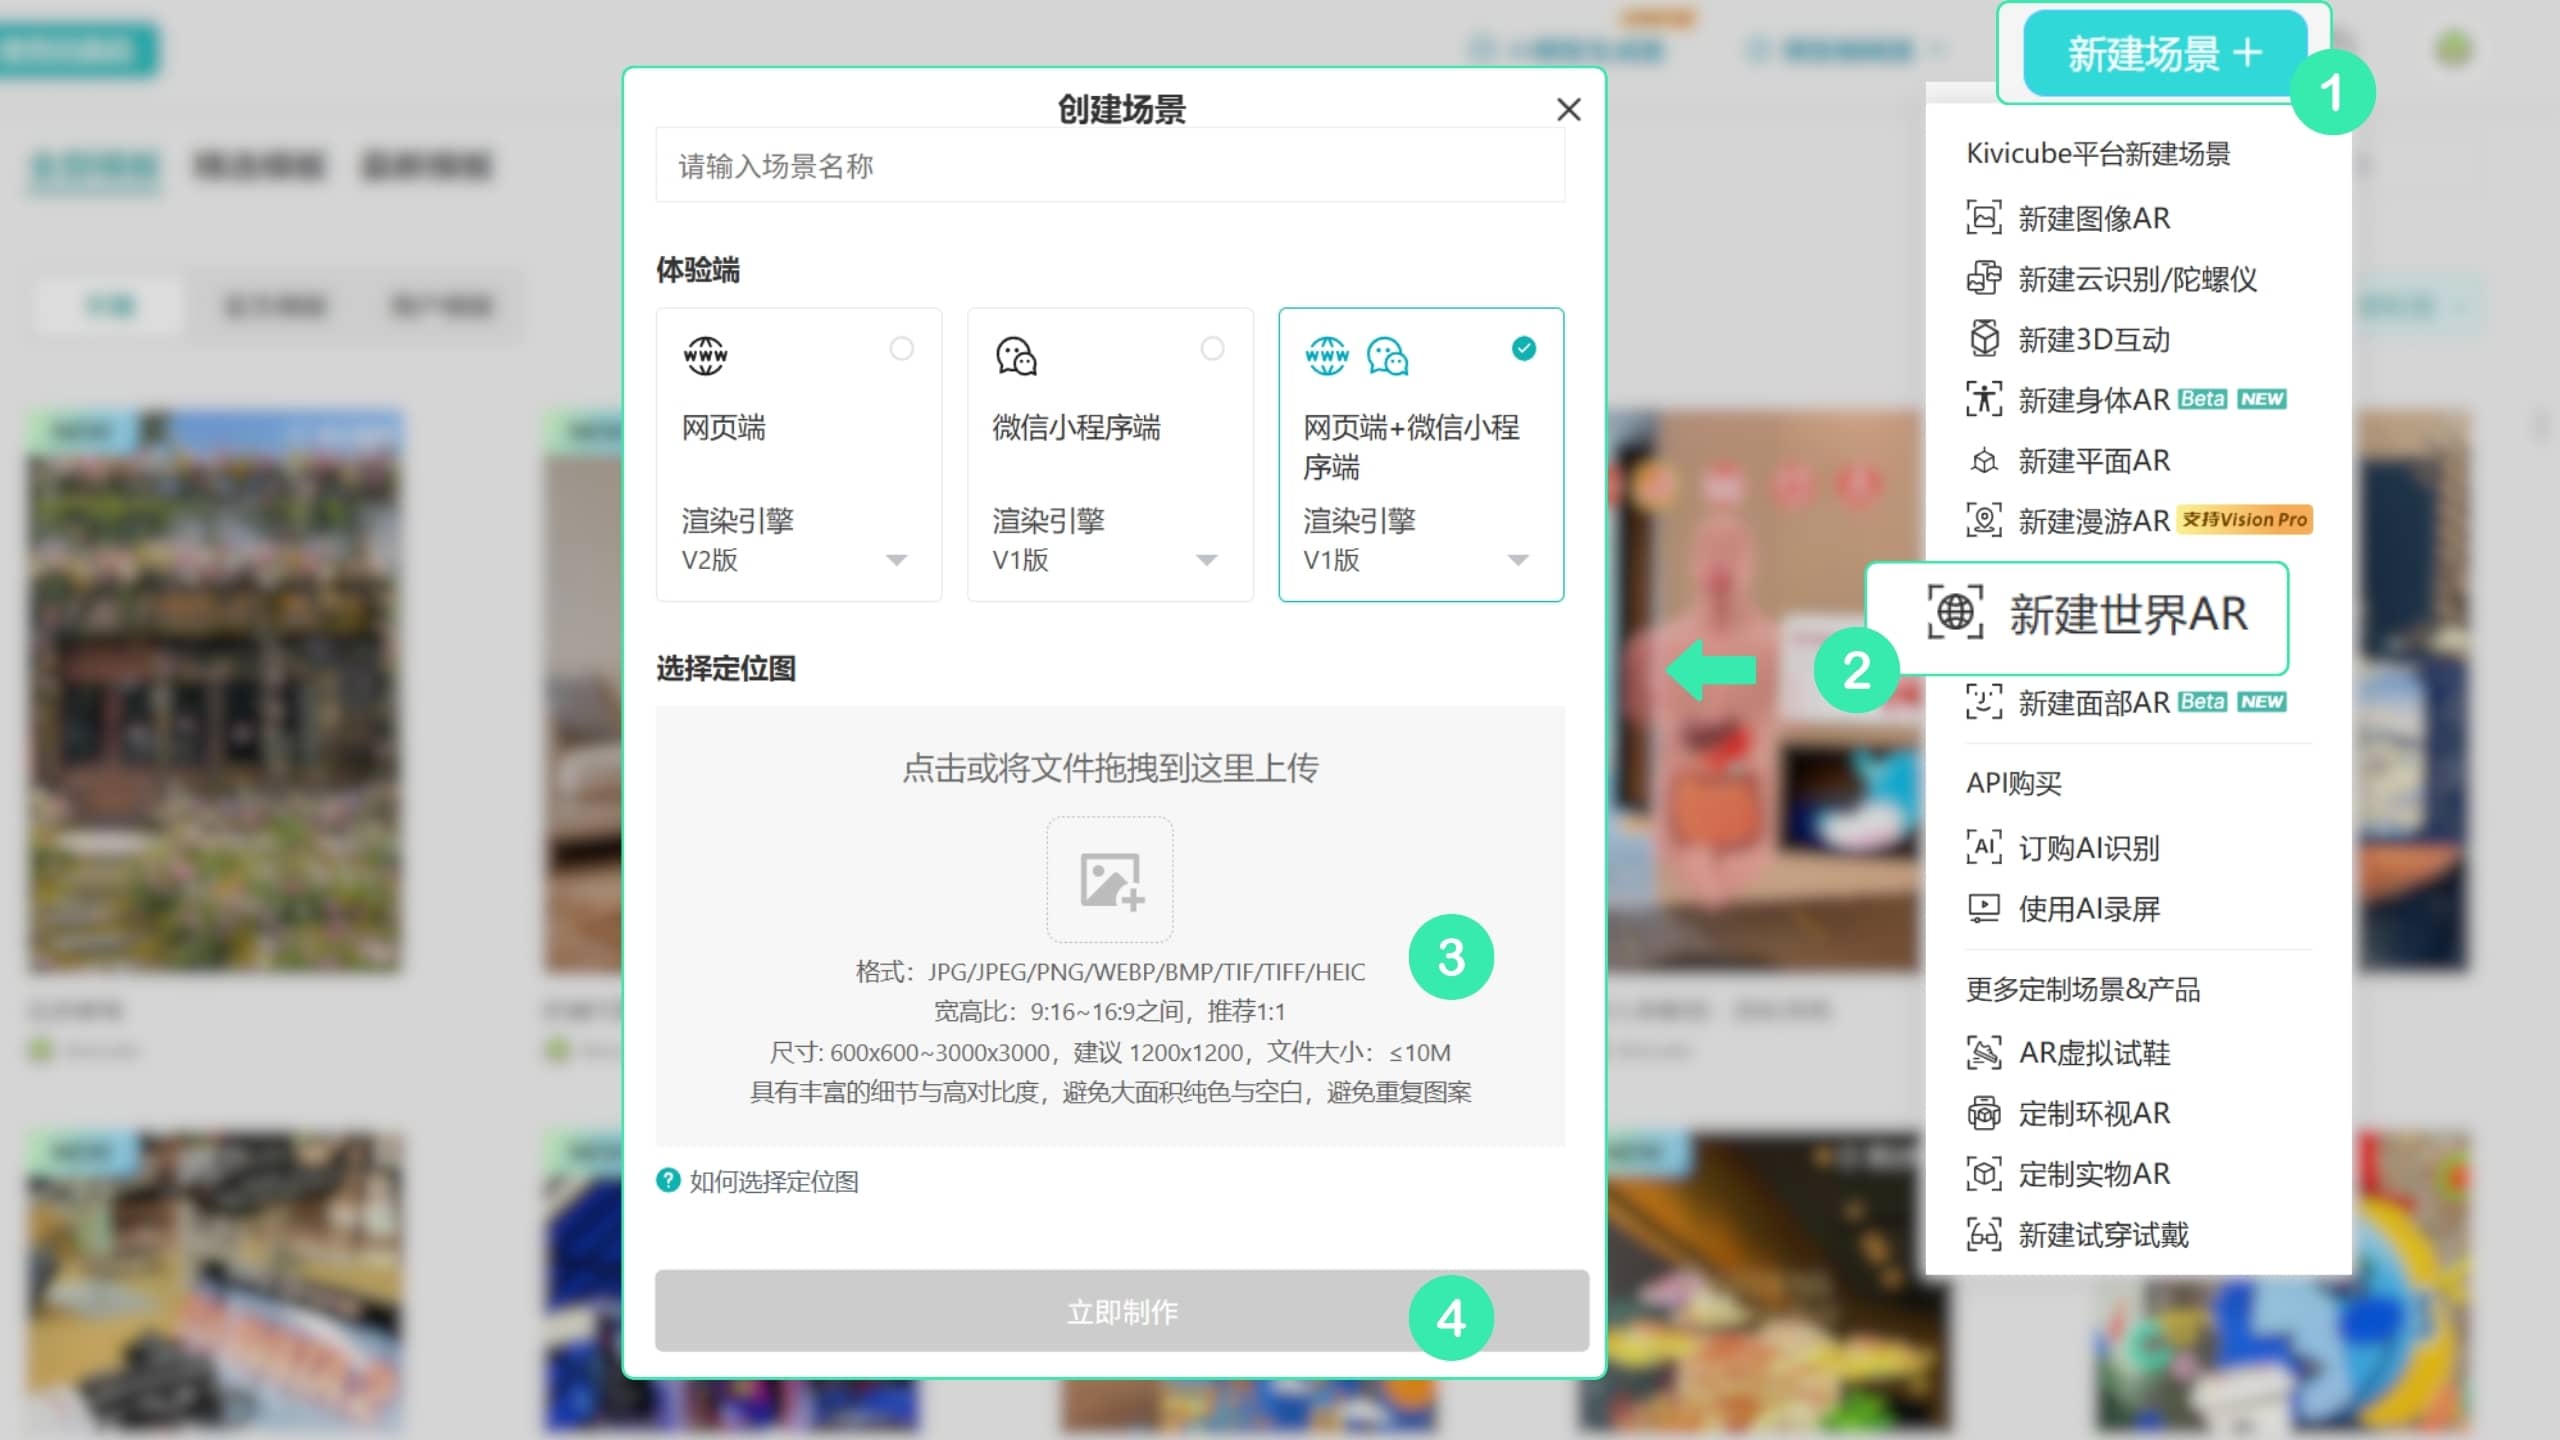
Task: Click the 微信小程序端 card label
Action: tap(1076, 428)
